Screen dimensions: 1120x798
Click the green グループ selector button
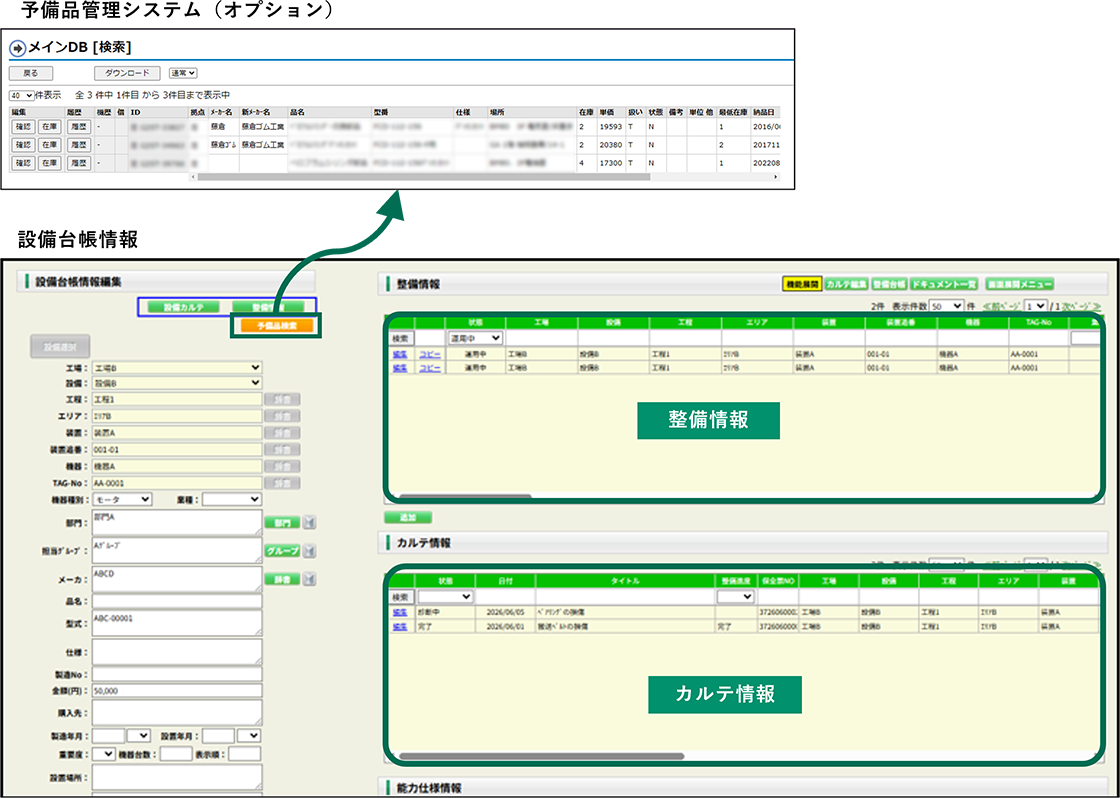pos(282,551)
